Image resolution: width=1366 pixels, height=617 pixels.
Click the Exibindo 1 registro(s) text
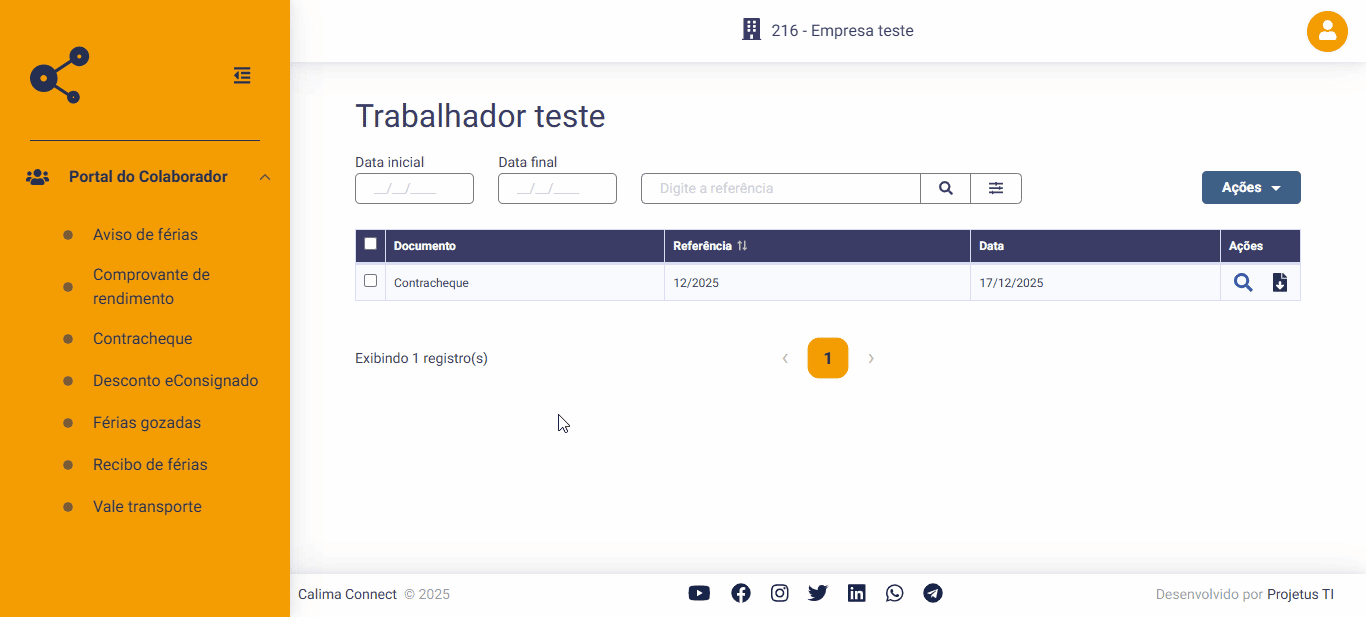[421, 358]
